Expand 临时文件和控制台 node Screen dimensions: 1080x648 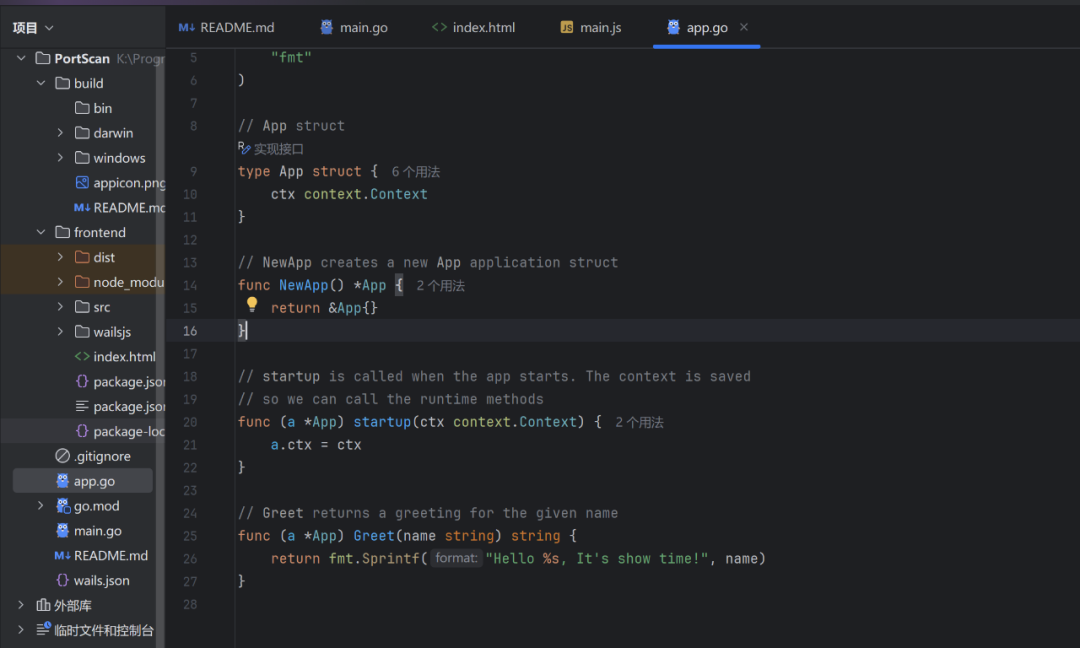pos(21,629)
